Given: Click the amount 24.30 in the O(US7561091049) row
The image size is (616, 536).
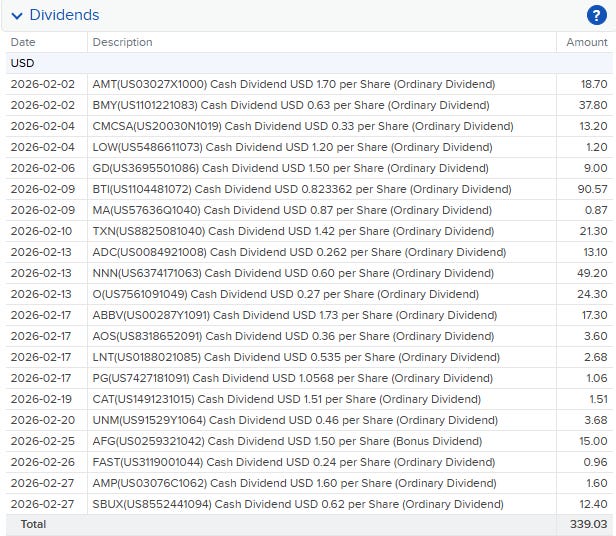Looking at the screenshot, I should (592, 294).
